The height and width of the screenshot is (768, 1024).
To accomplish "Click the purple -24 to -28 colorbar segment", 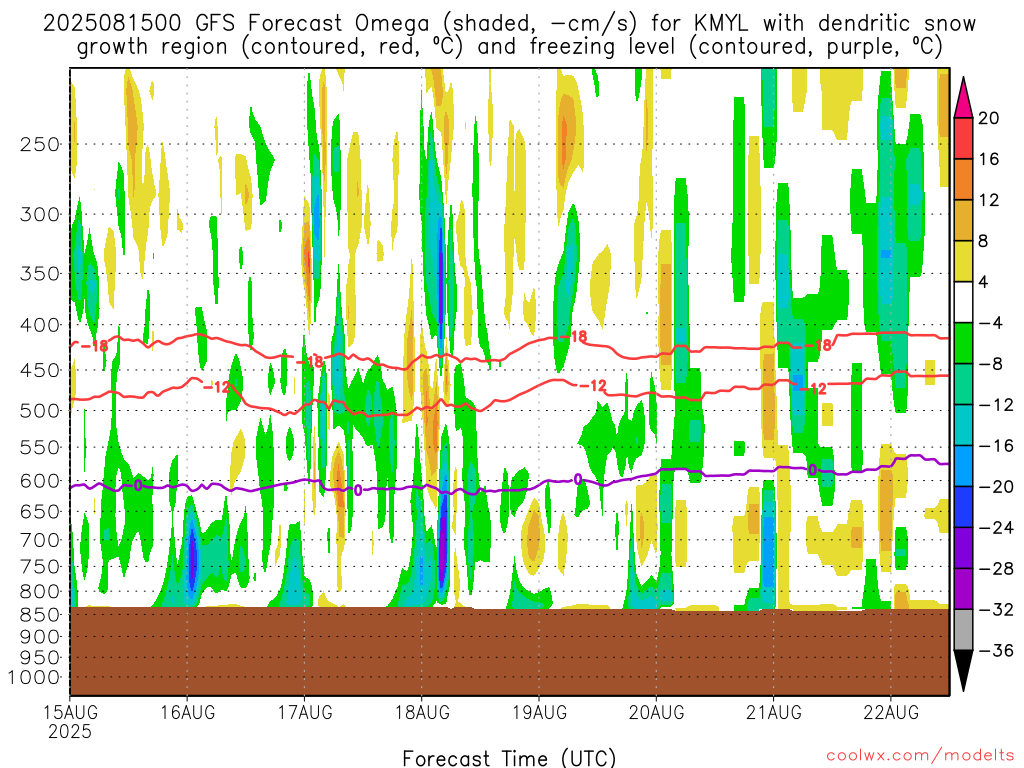I will [x=963, y=548].
